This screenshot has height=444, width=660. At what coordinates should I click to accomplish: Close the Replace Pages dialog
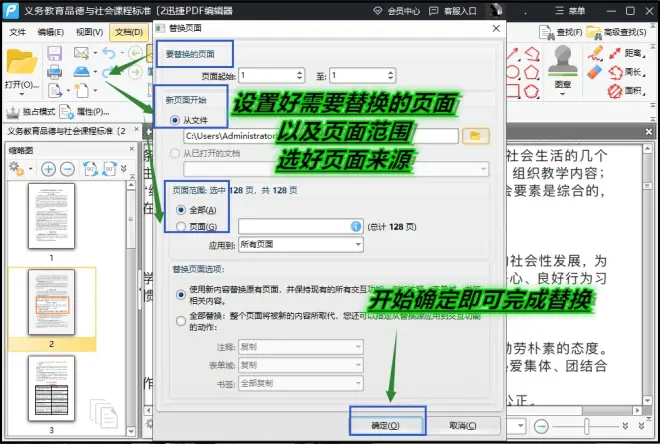(496, 28)
